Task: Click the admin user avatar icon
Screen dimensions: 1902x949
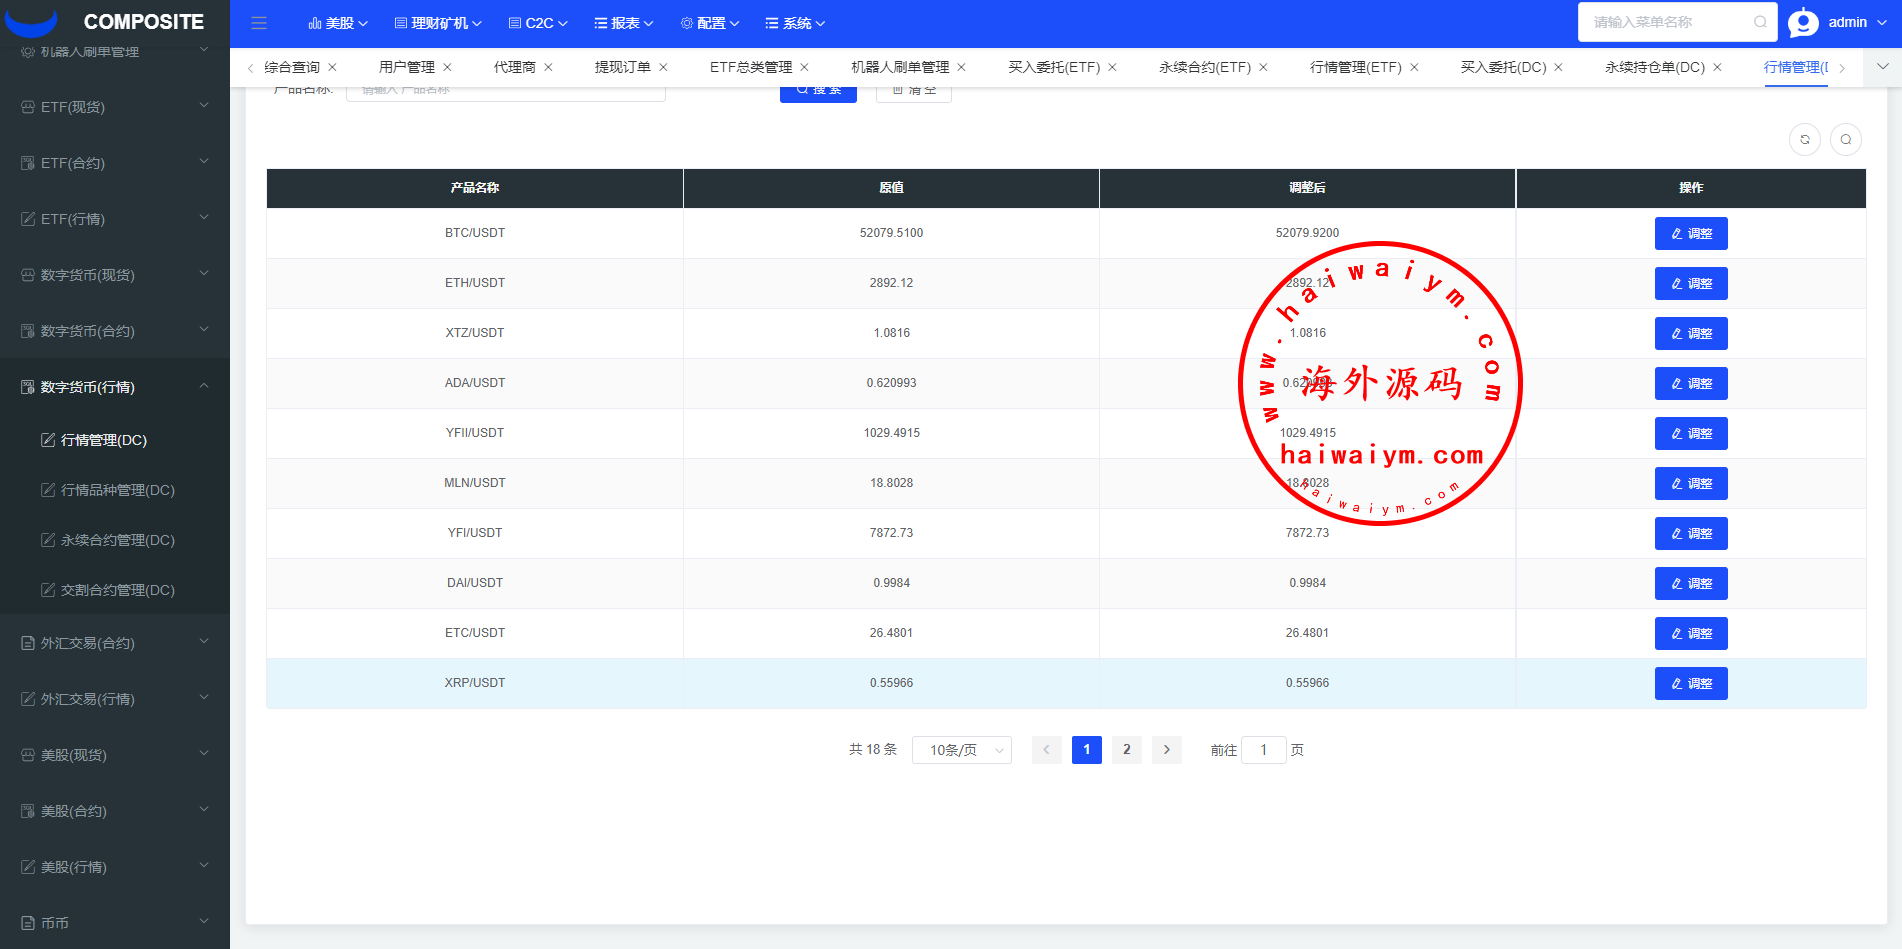Action: tap(1803, 22)
